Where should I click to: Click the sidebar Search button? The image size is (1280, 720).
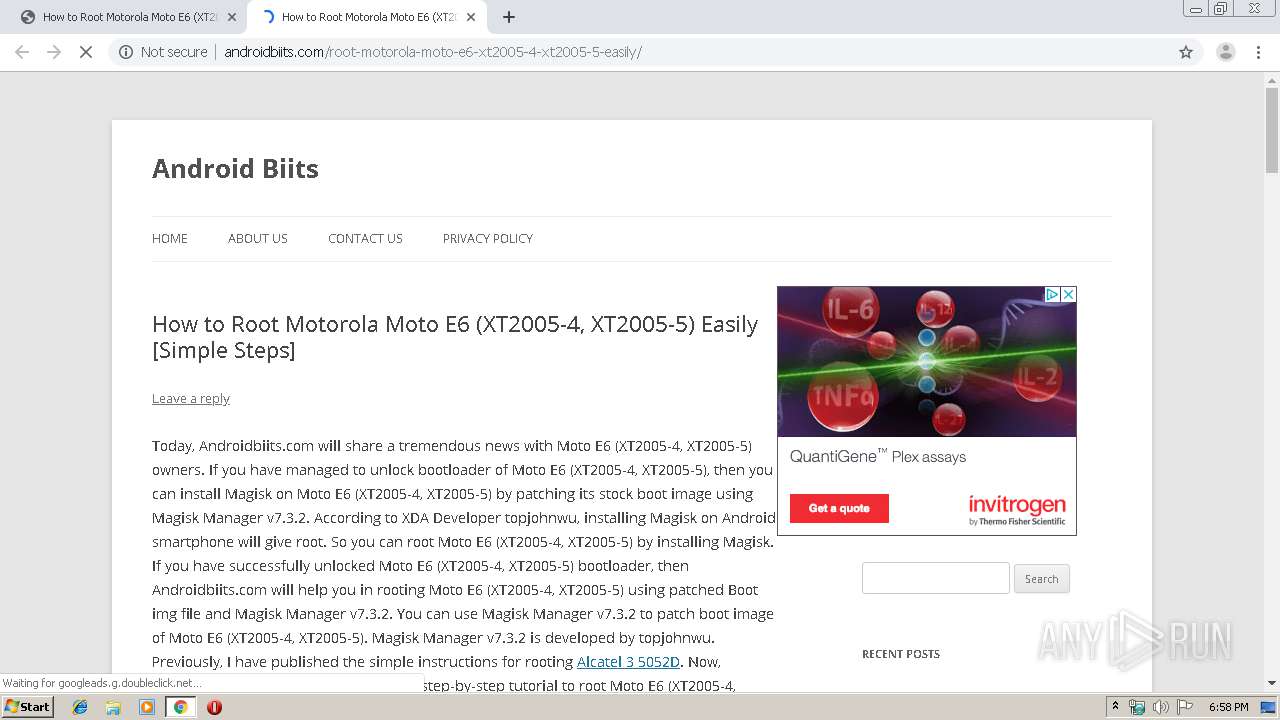(x=1042, y=578)
